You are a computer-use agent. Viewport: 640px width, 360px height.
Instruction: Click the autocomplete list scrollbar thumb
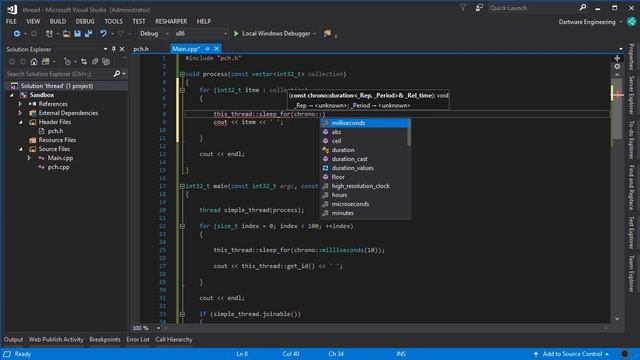409,132
